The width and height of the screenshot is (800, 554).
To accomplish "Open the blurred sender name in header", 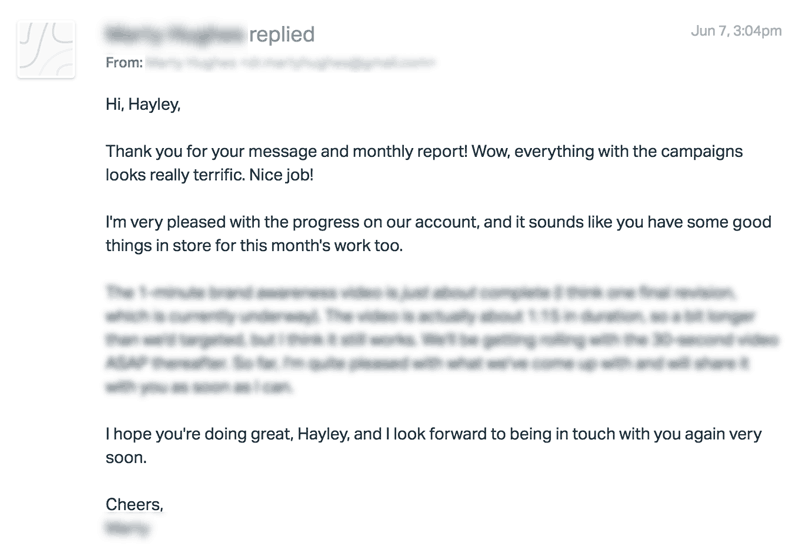I will (x=174, y=34).
